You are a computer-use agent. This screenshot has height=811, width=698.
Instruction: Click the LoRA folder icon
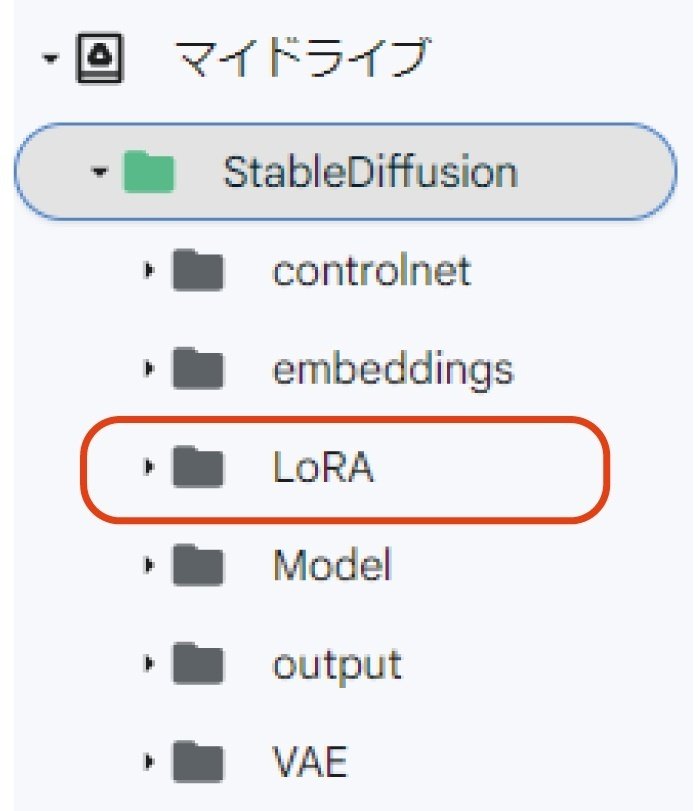coord(198,467)
